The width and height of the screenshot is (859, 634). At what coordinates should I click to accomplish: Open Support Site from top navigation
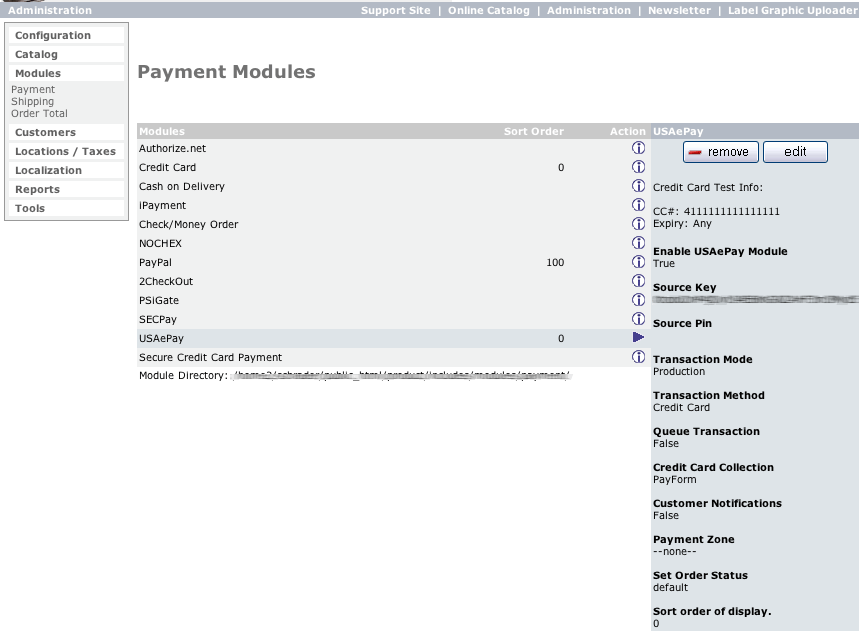tap(395, 10)
